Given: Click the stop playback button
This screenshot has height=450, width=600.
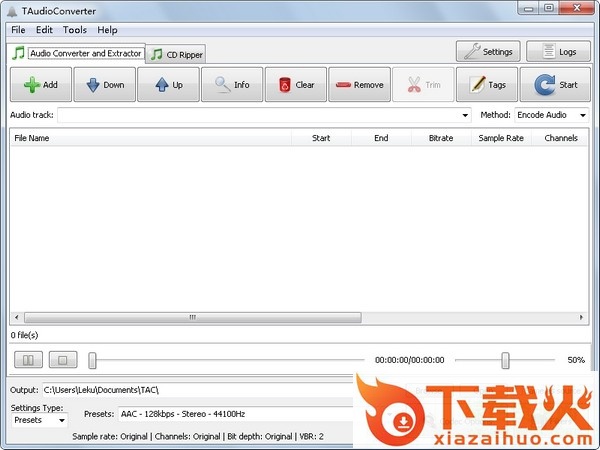Looking at the screenshot, I should pos(63,360).
